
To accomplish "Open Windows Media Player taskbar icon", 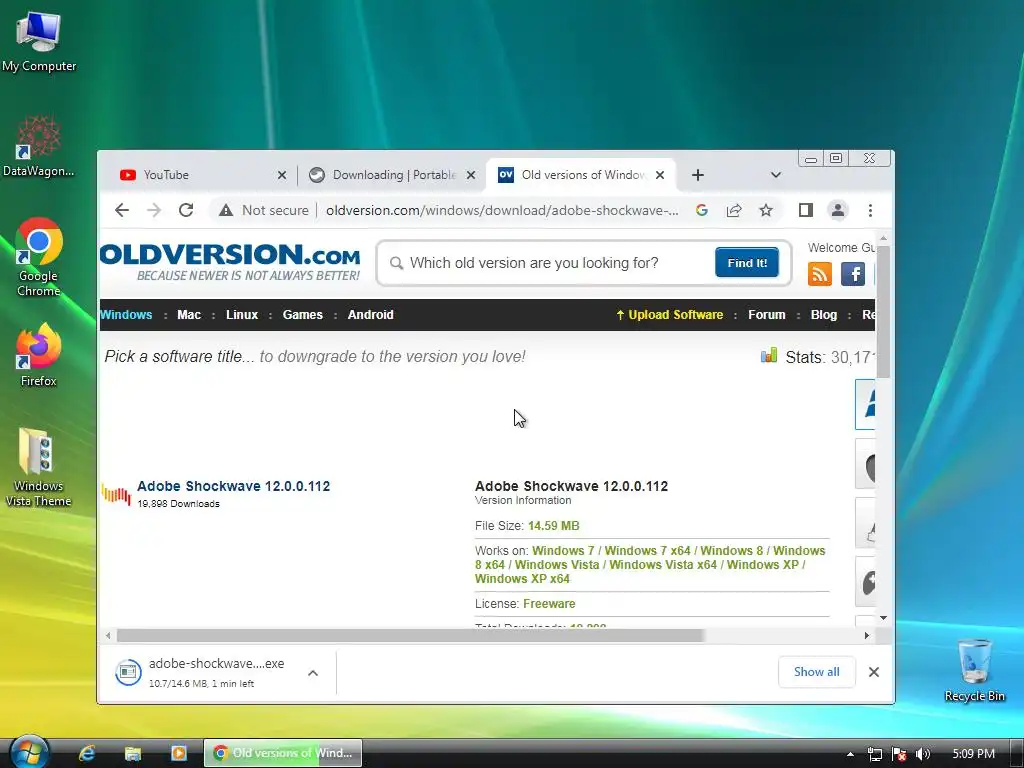I will (178, 754).
